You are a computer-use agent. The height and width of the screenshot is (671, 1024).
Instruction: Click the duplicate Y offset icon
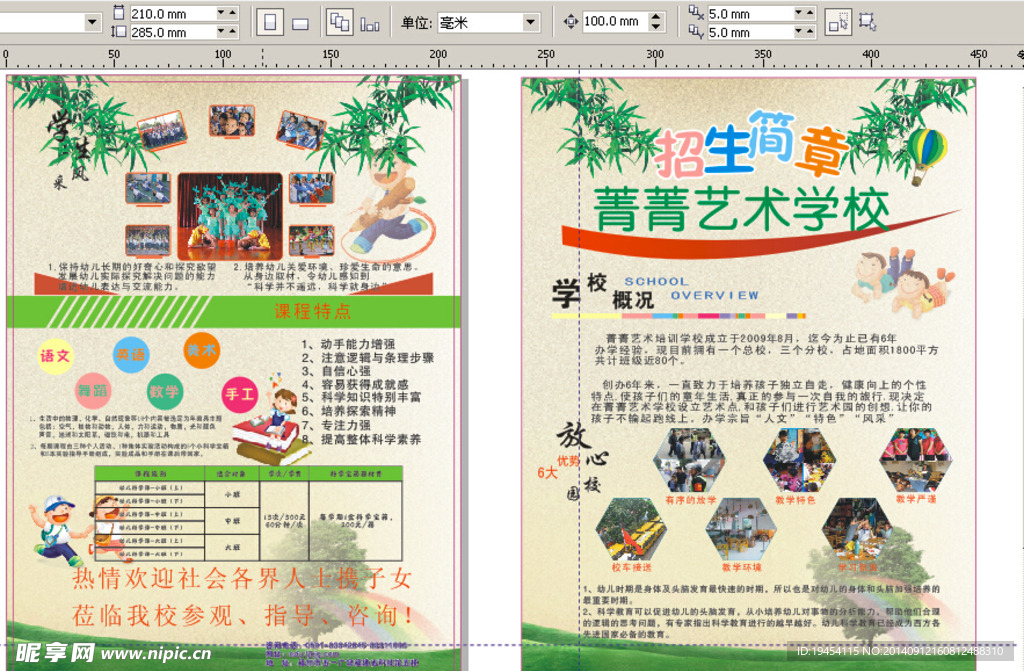pyautogui.click(x=696, y=31)
